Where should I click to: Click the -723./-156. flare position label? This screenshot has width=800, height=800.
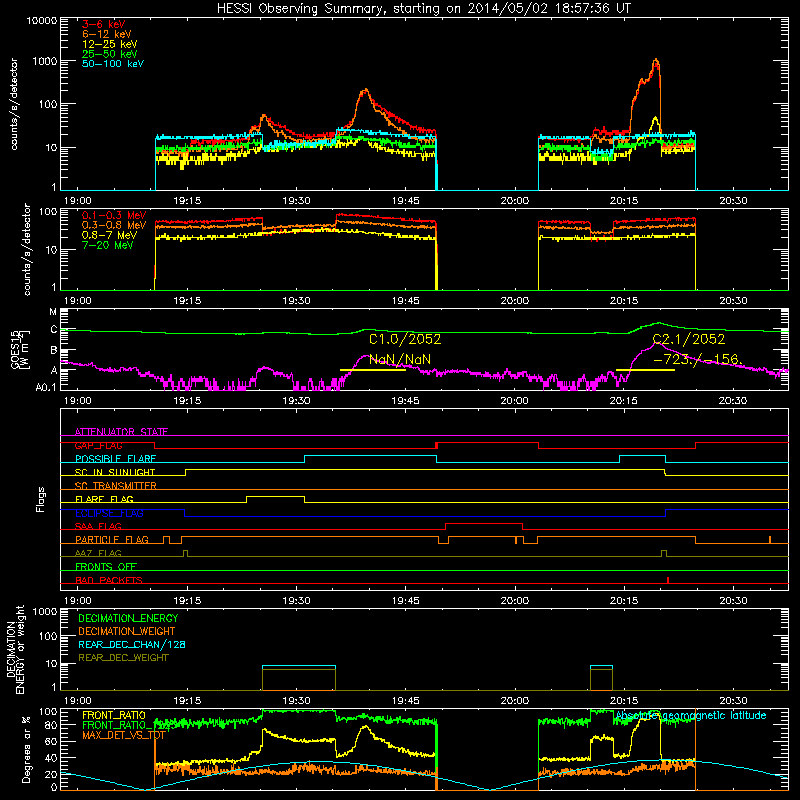pyautogui.click(x=697, y=360)
